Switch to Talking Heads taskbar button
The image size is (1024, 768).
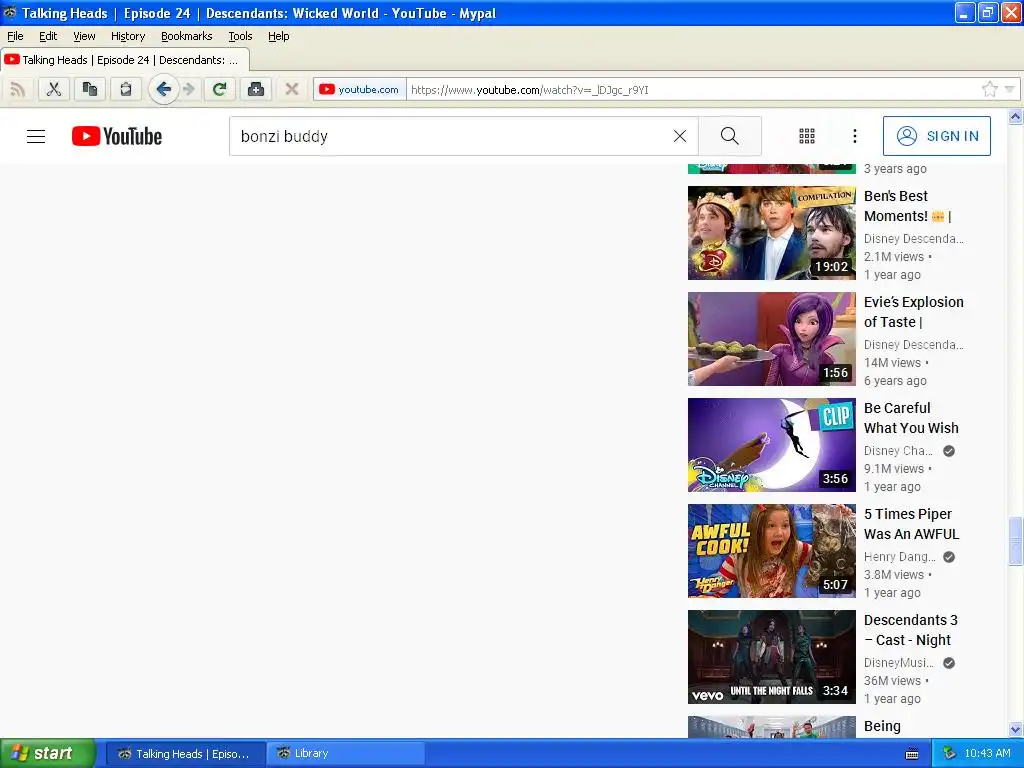click(185, 754)
